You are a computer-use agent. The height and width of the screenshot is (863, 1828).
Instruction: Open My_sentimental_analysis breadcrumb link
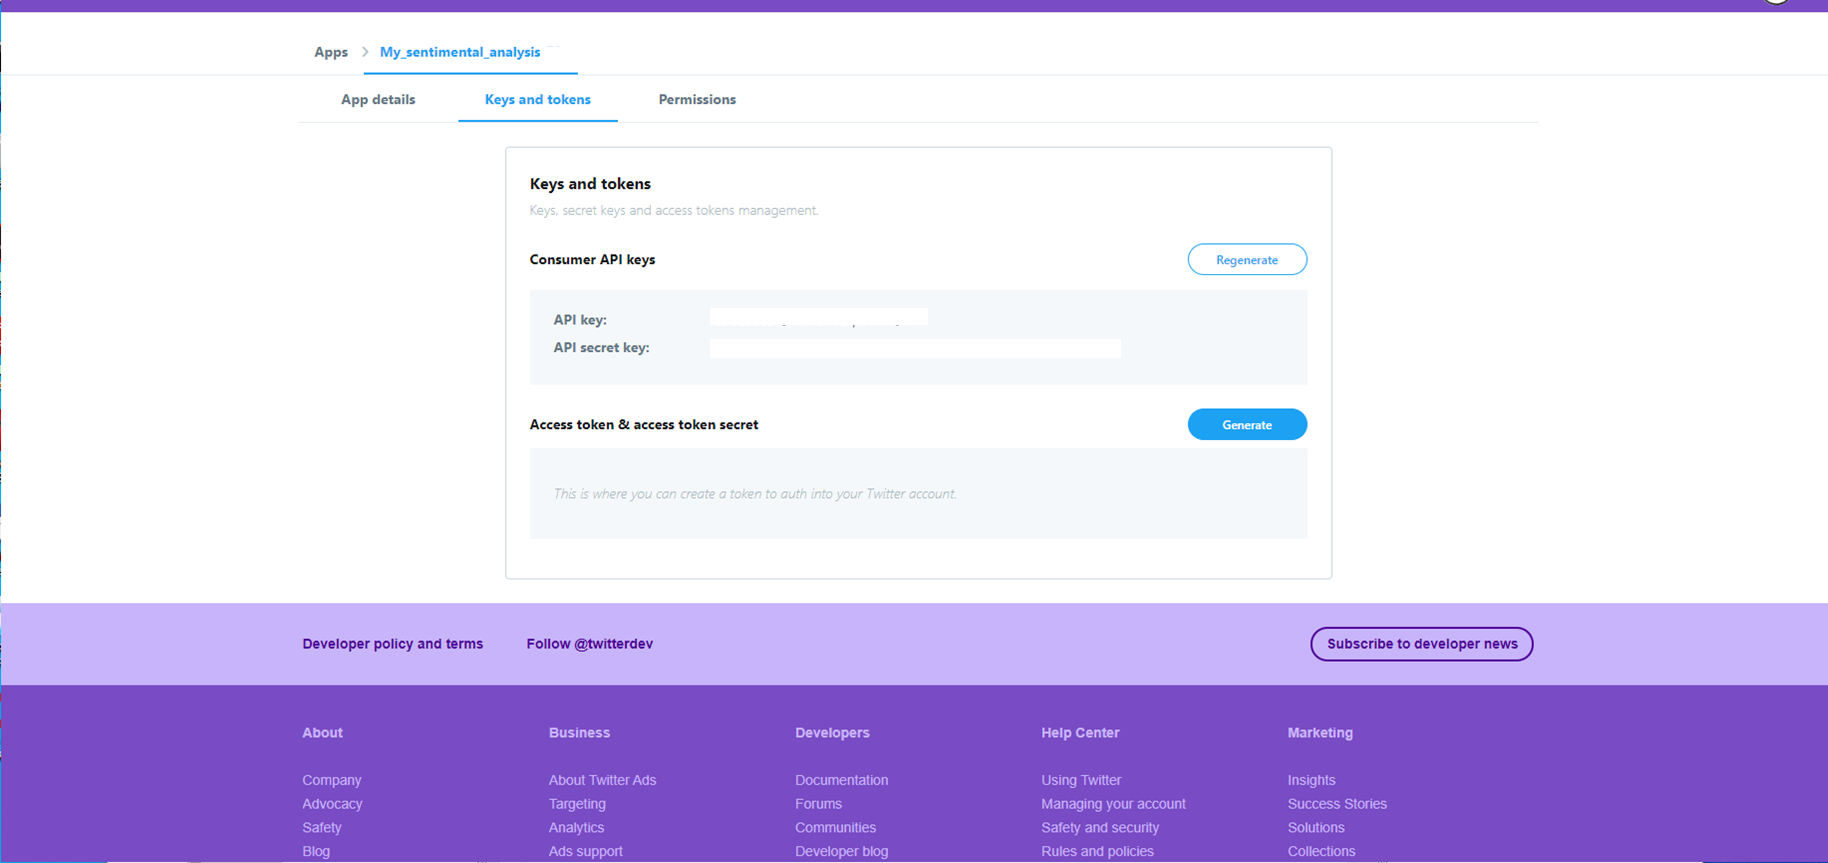pyautogui.click(x=460, y=52)
